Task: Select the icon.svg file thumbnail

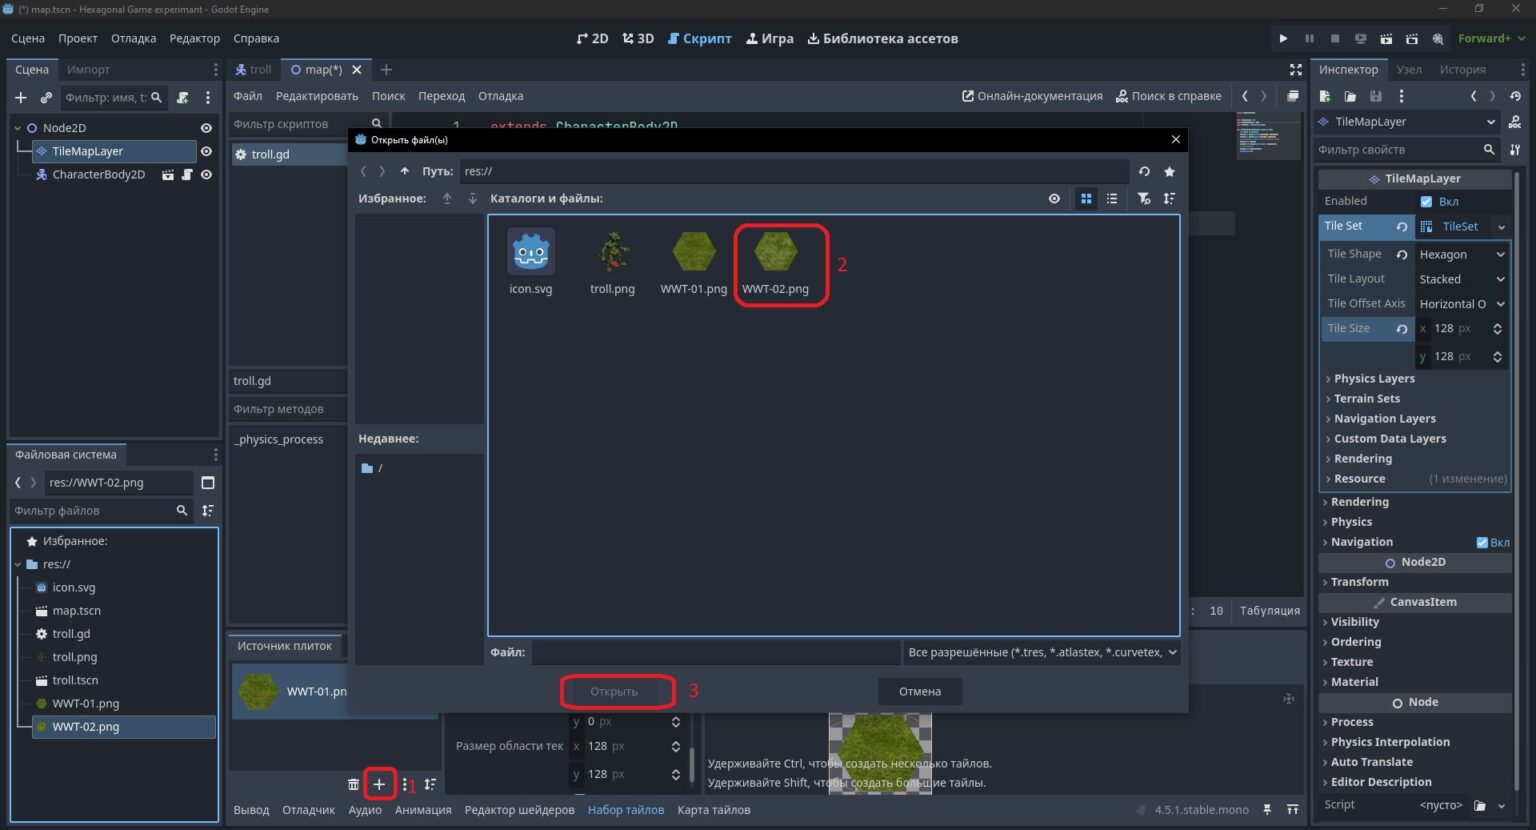Action: click(531, 263)
